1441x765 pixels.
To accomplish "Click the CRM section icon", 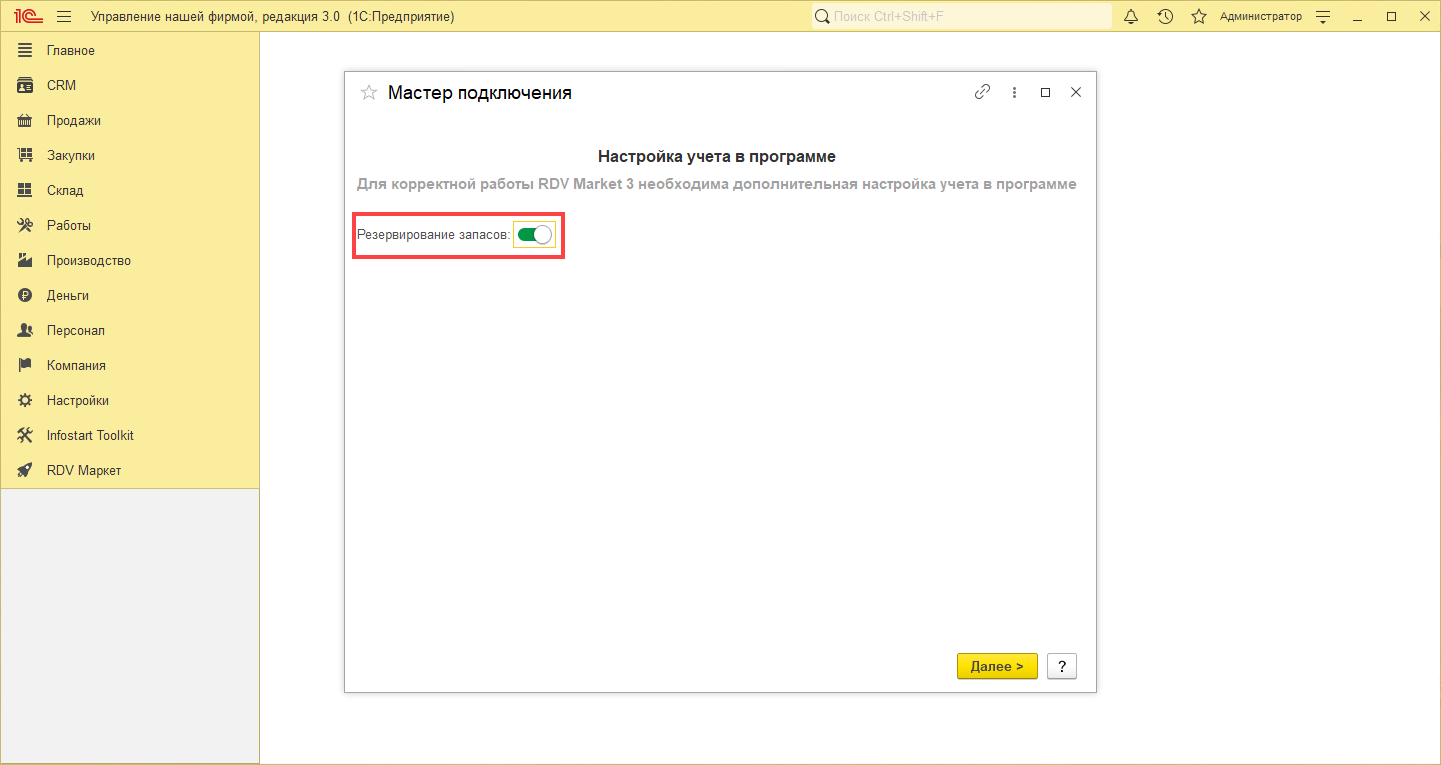I will (x=26, y=85).
